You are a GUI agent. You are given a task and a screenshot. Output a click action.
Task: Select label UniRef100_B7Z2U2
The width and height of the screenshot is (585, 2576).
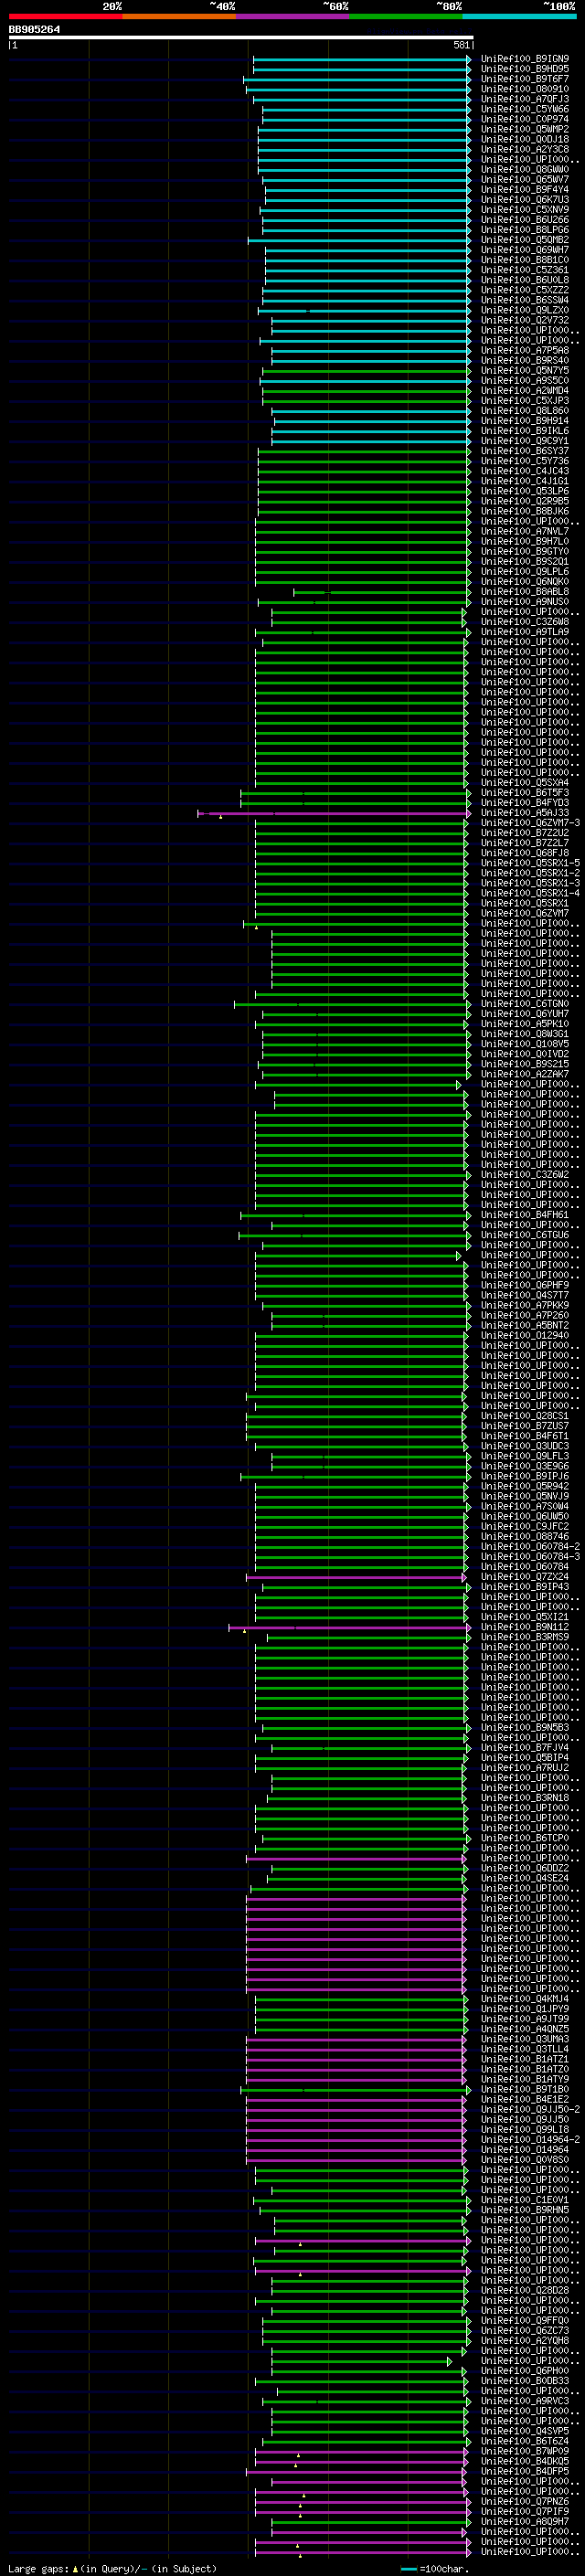(x=524, y=833)
